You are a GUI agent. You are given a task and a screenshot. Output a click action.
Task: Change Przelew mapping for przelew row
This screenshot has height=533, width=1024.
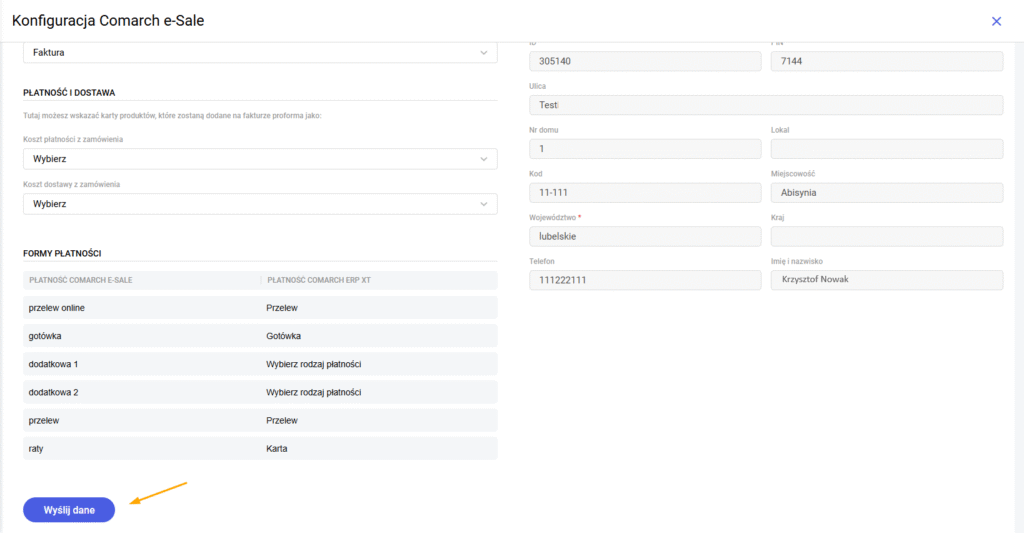tap(282, 421)
